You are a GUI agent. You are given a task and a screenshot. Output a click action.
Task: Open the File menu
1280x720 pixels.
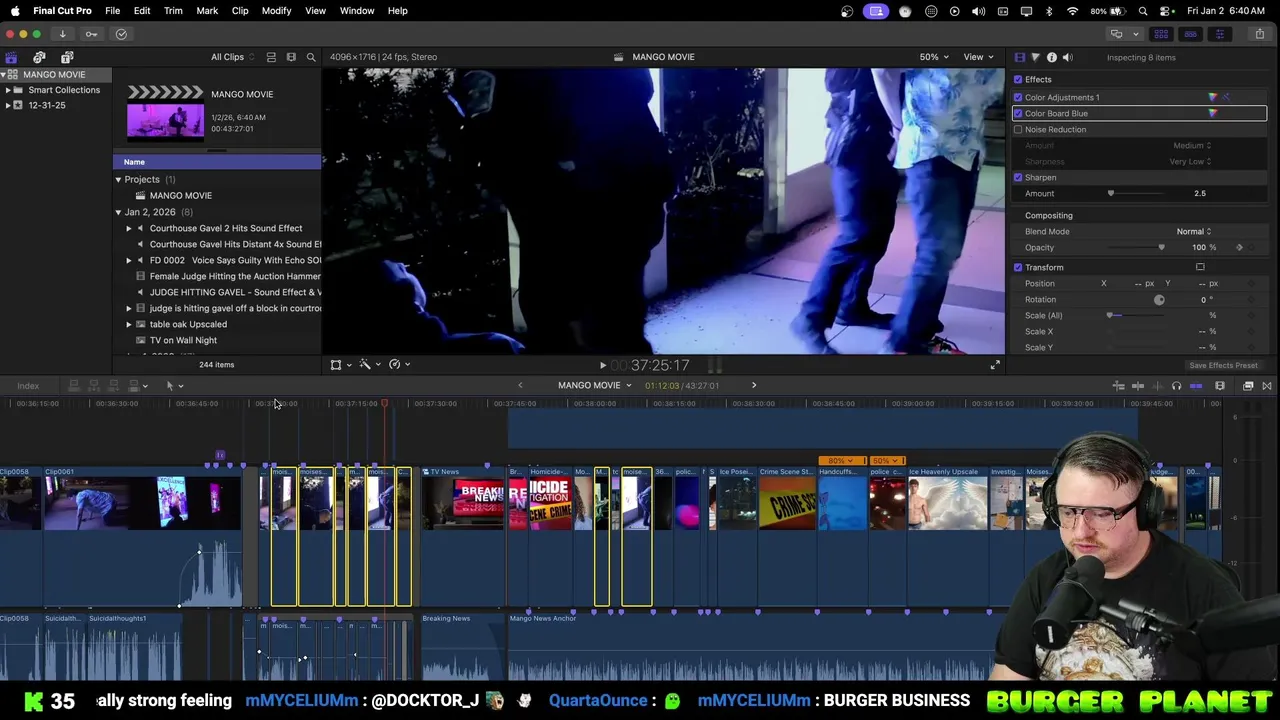[113, 11]
